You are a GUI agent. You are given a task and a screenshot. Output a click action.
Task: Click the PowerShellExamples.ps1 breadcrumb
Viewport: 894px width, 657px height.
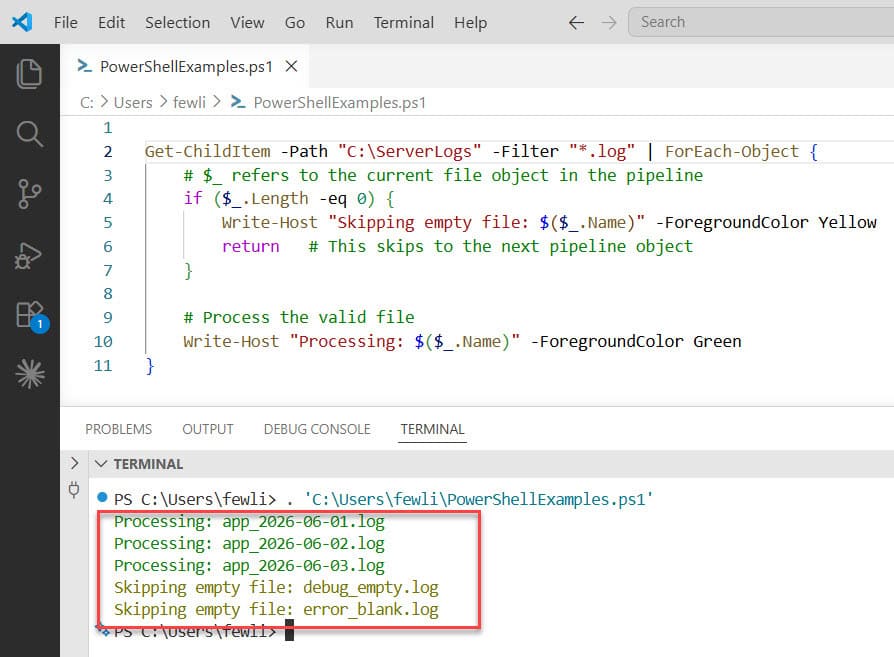point(339,103)
